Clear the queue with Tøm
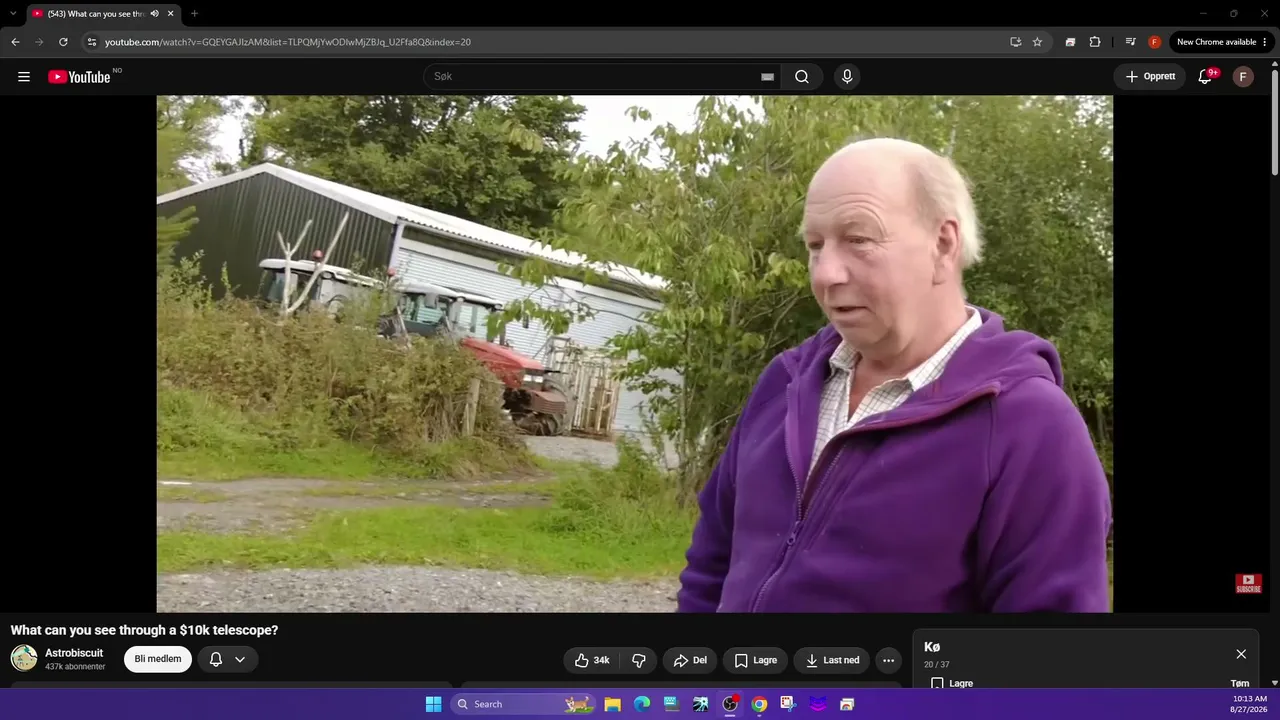The image size is (1280, 720). 1240,684
